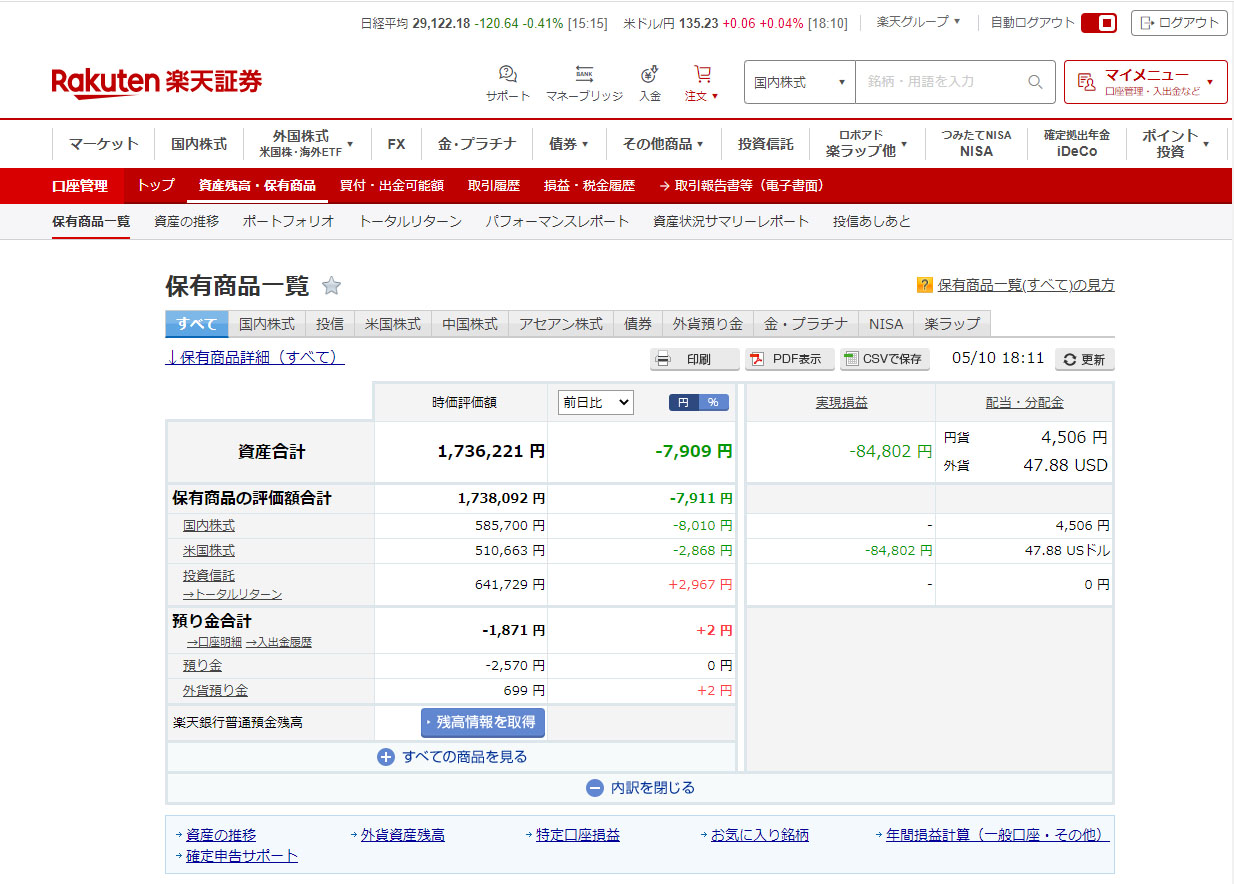Open PDF表示 to view as PDF
This screenshot has height=884, width=1234.
point(788,359)
